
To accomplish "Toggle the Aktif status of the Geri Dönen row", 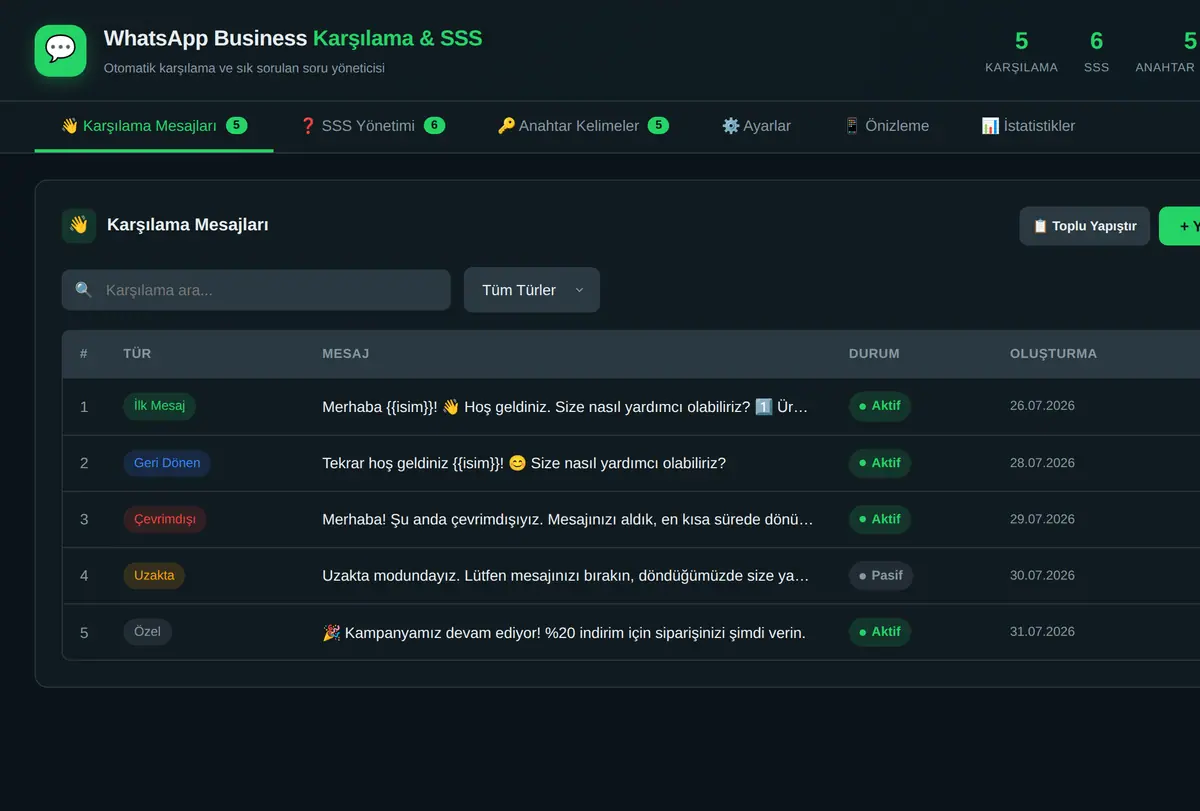I will coord(880,463).
